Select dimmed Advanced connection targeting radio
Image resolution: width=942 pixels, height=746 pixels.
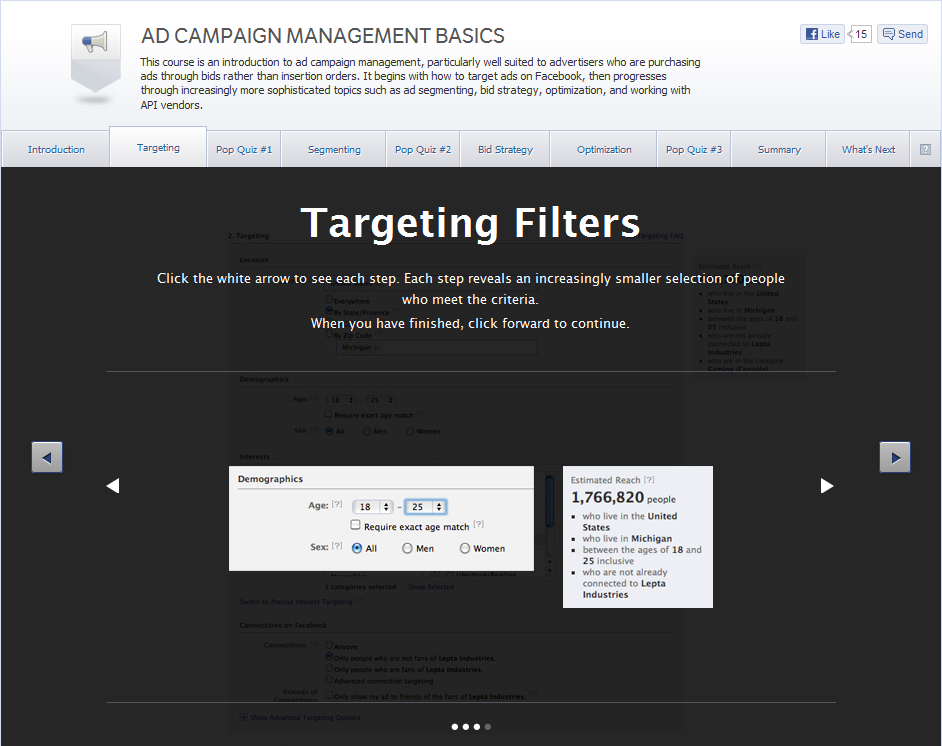(329, 679)
